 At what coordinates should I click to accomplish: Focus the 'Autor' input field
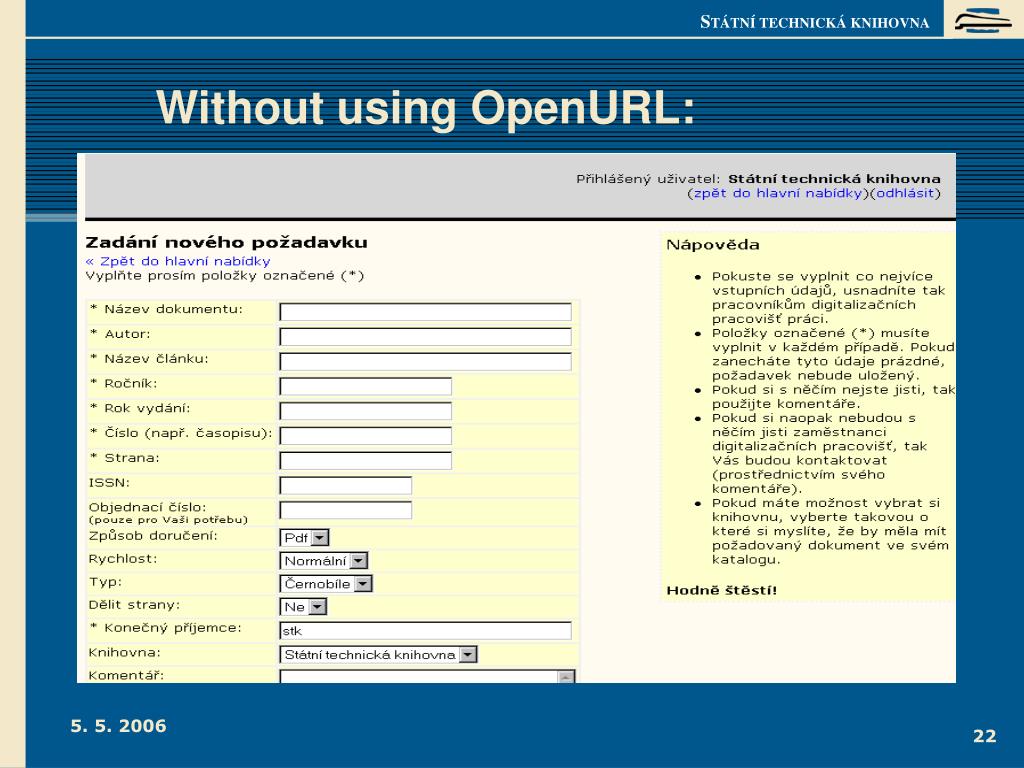pyautogui.click(x=425, y=336)
